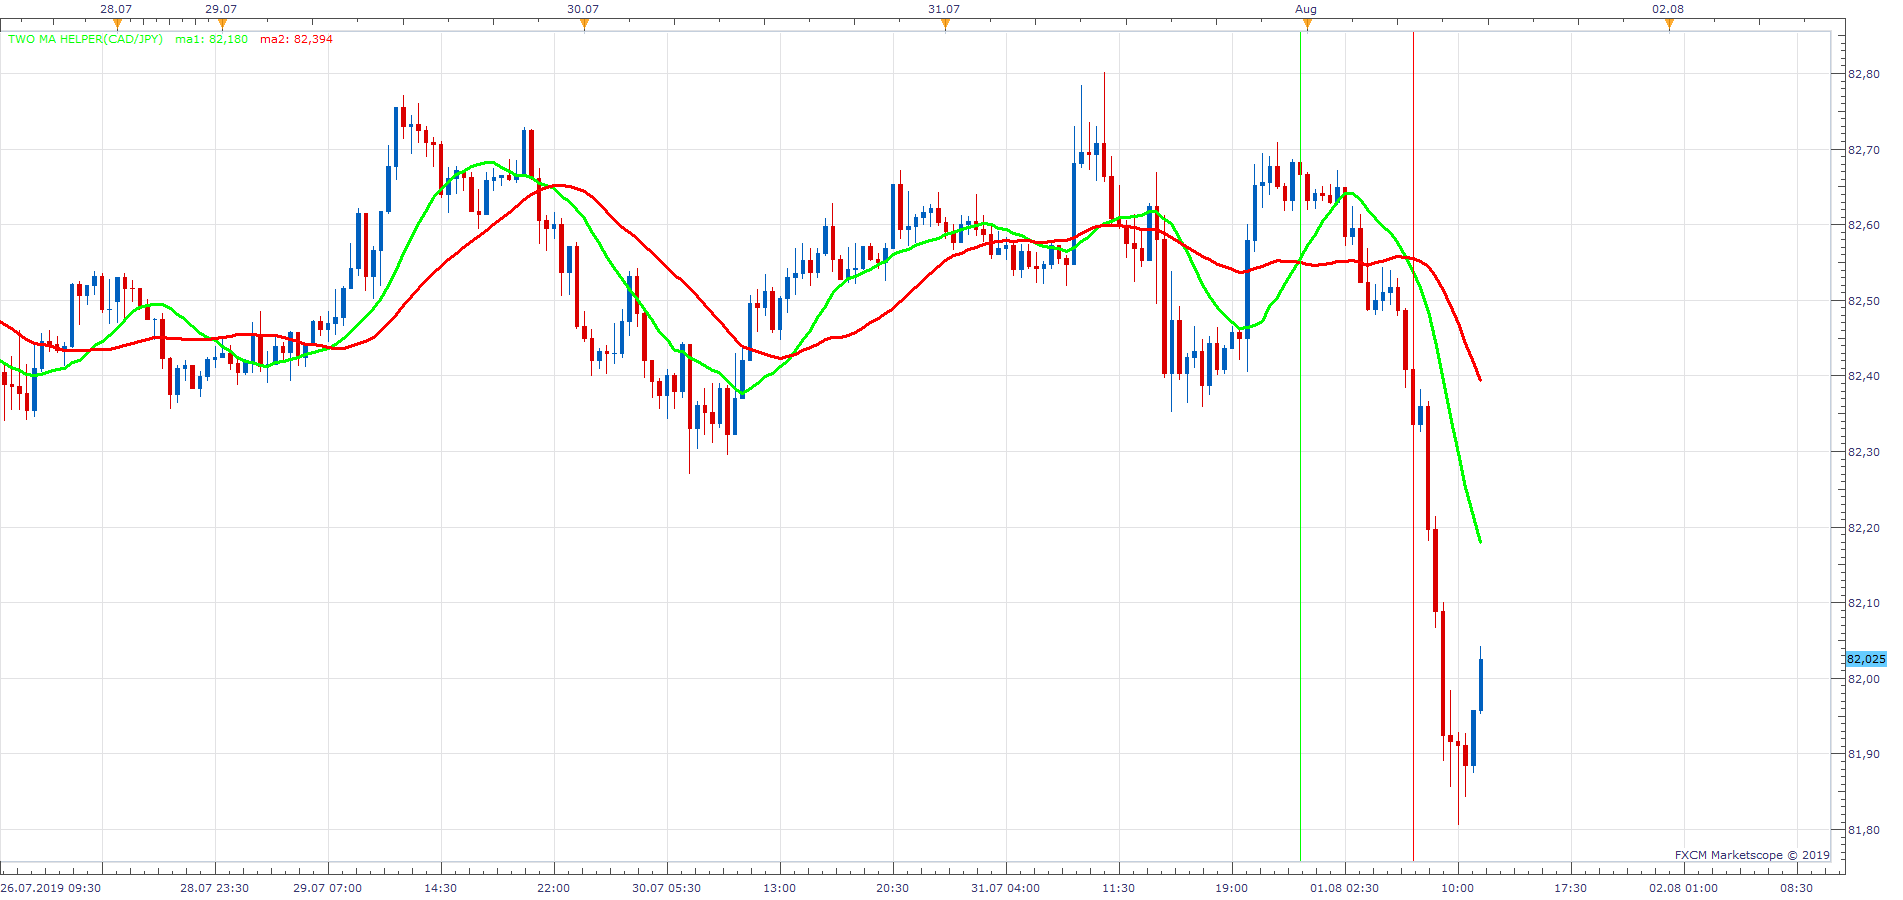Click the 82,30 price axis label
Screen dimensions: 1903x900
click(1864, 452)
